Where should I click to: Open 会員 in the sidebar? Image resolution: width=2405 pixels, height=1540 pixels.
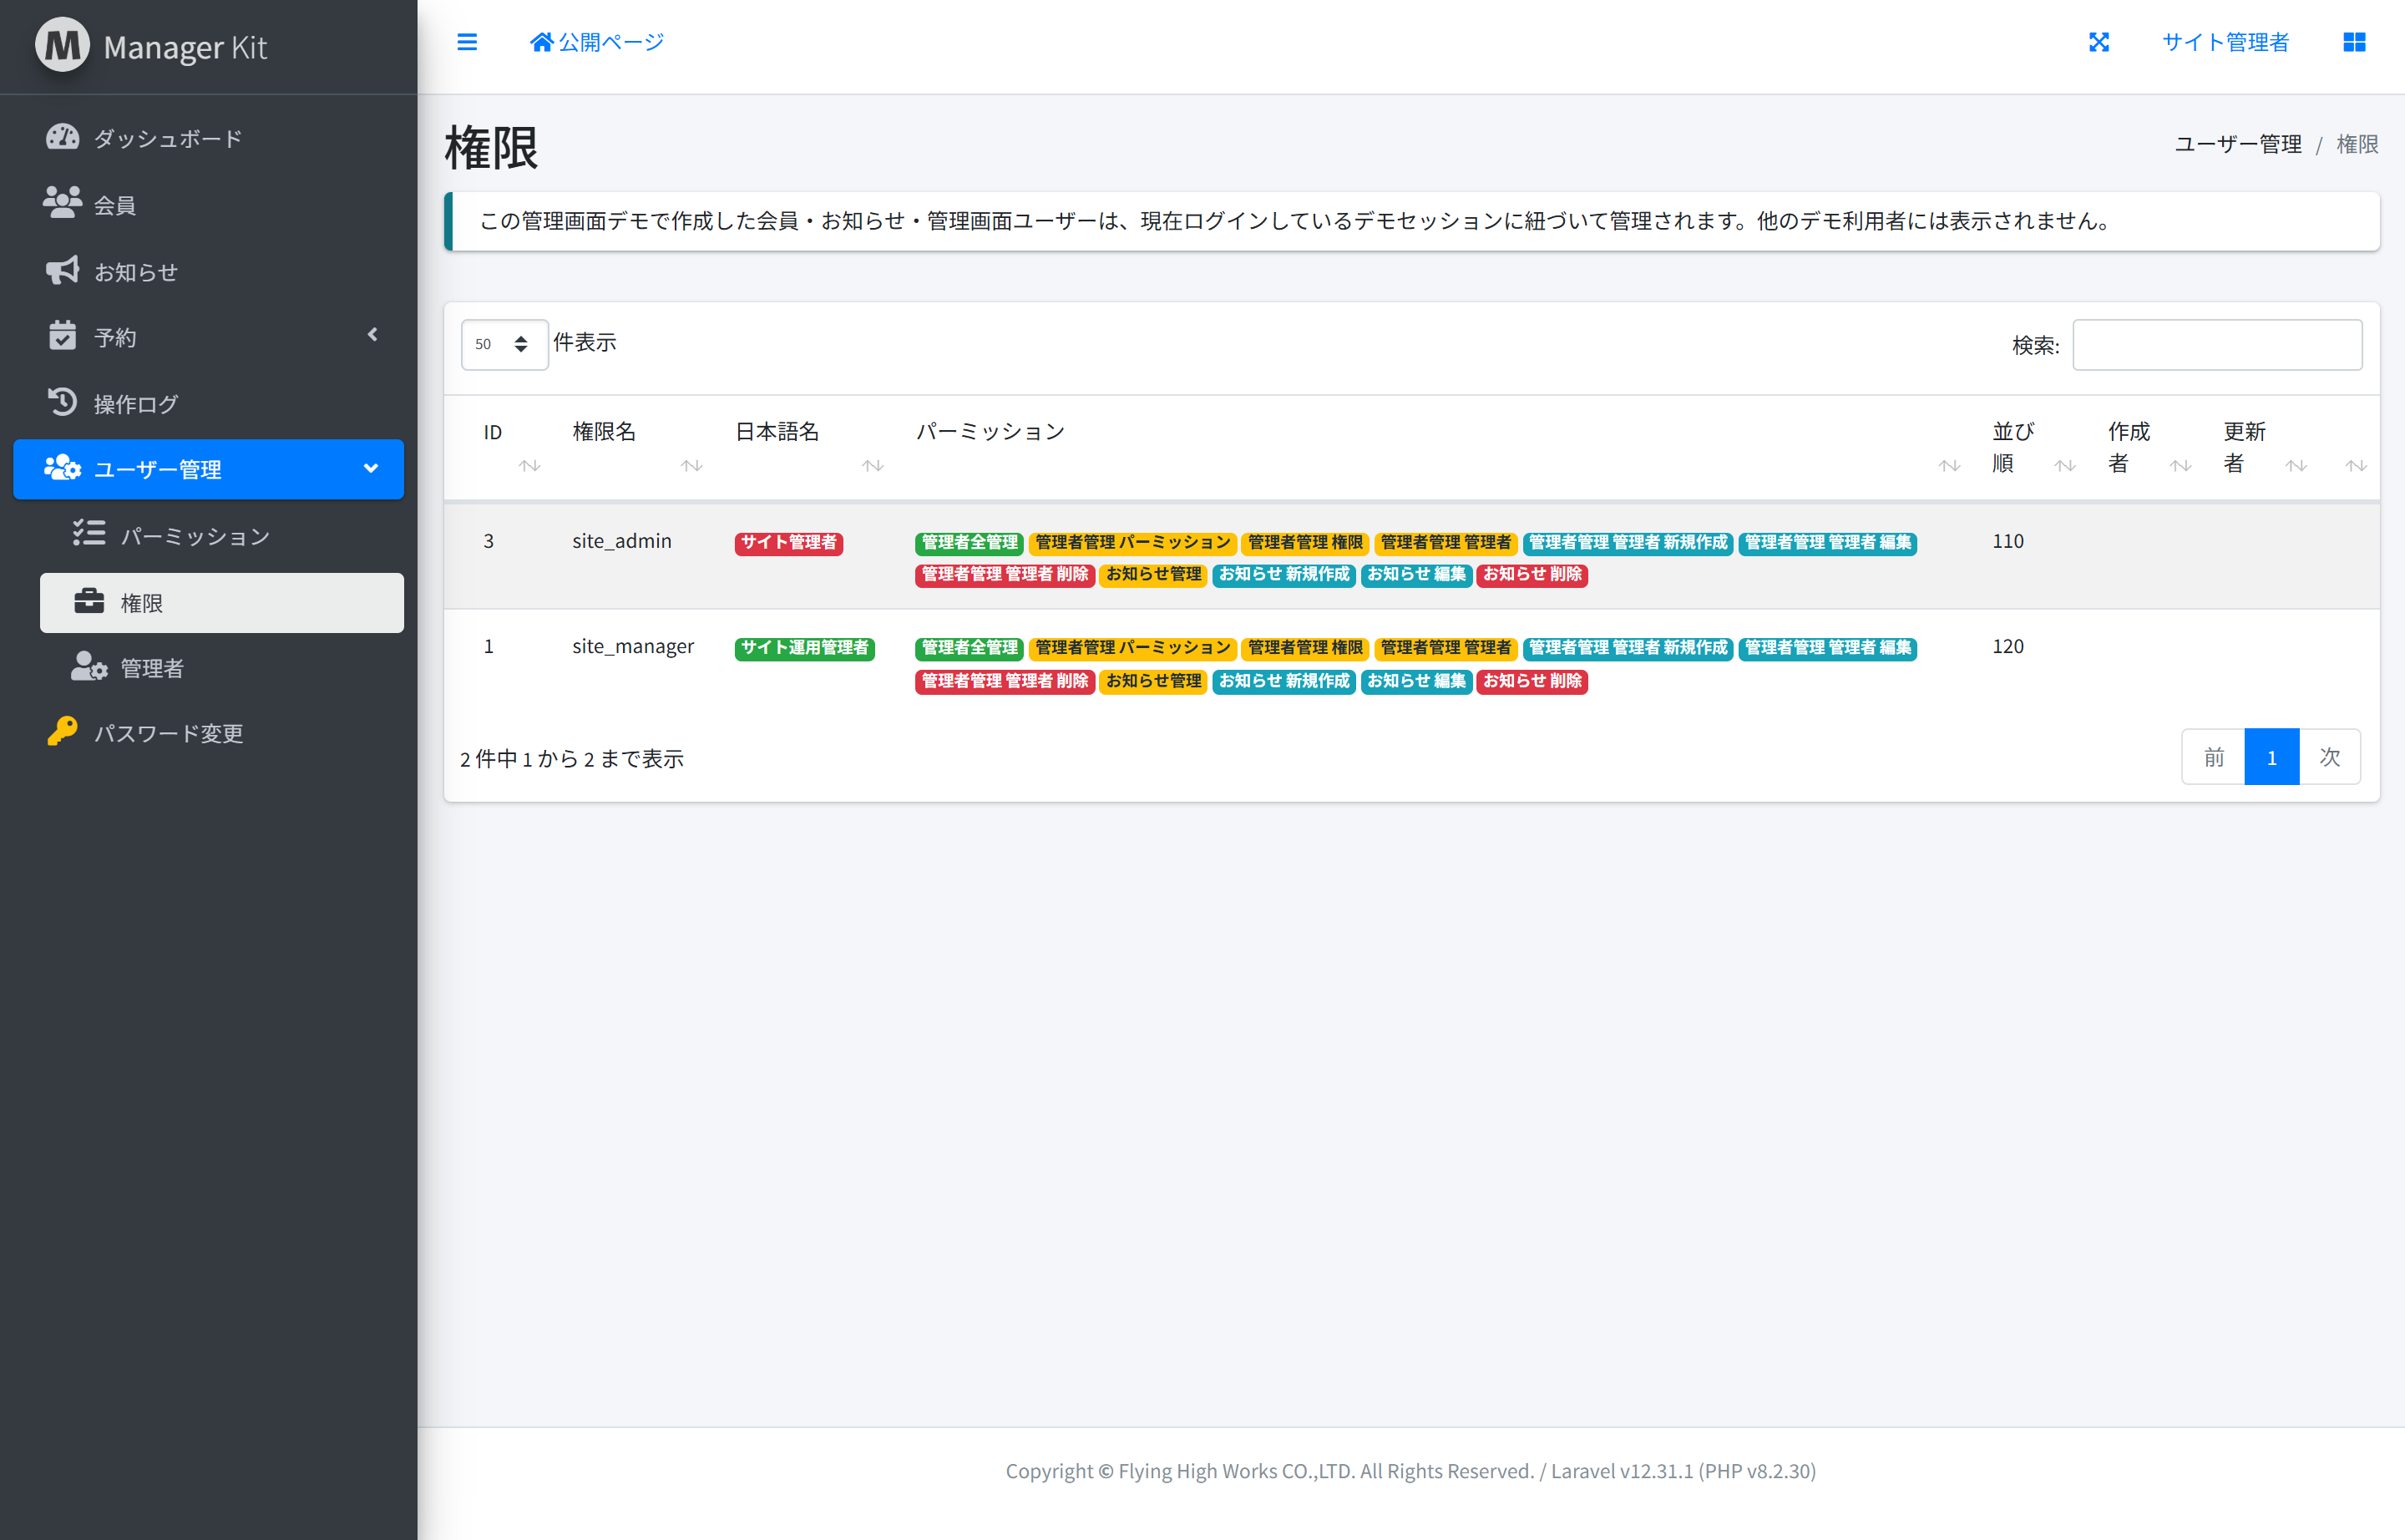coord(208,204)
